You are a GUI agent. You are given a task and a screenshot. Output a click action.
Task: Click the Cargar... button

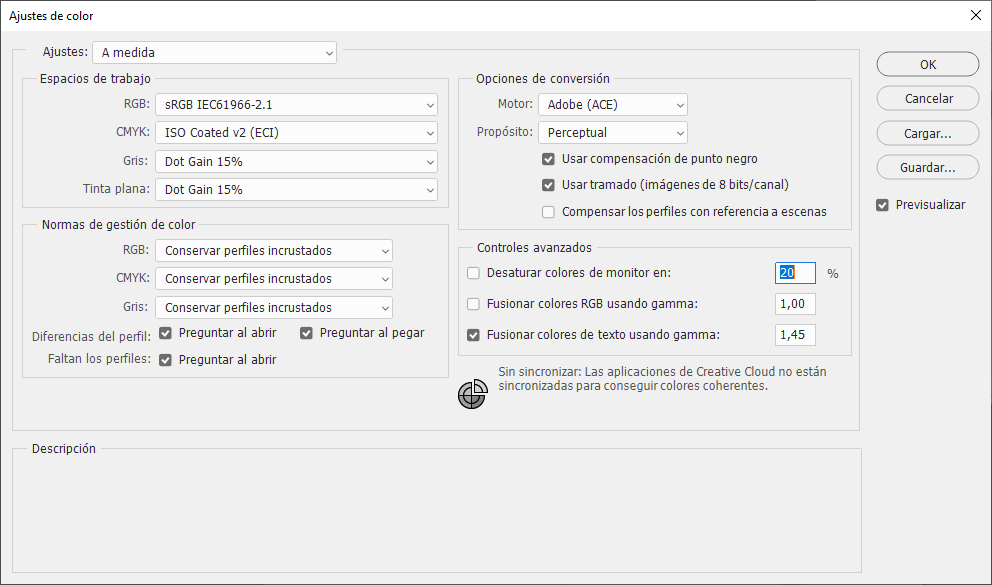click(928, 133)
